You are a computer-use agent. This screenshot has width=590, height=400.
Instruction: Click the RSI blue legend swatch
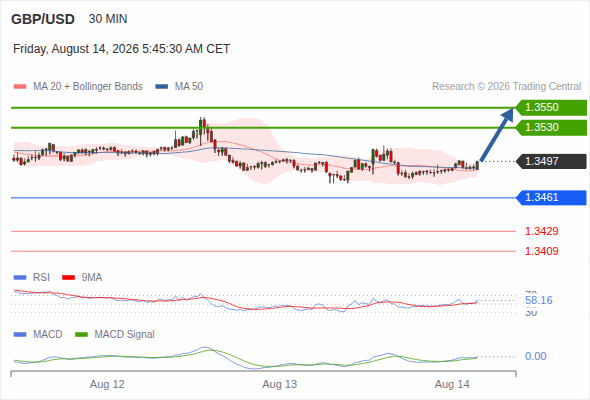tap(20, 278)
